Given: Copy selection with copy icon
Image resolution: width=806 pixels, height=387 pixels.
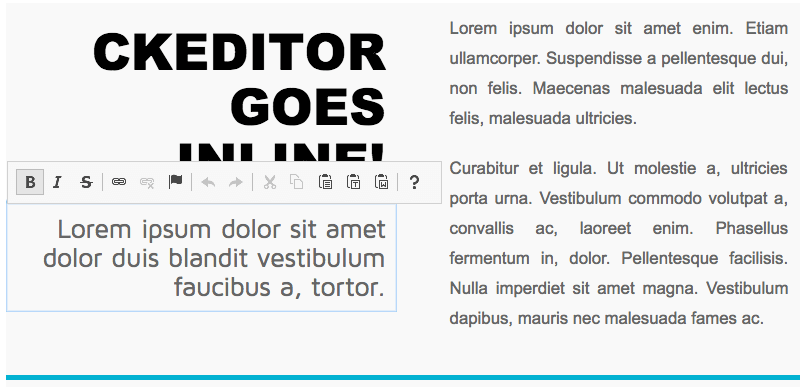Looking at the screenshot, I should coord(297,182).
